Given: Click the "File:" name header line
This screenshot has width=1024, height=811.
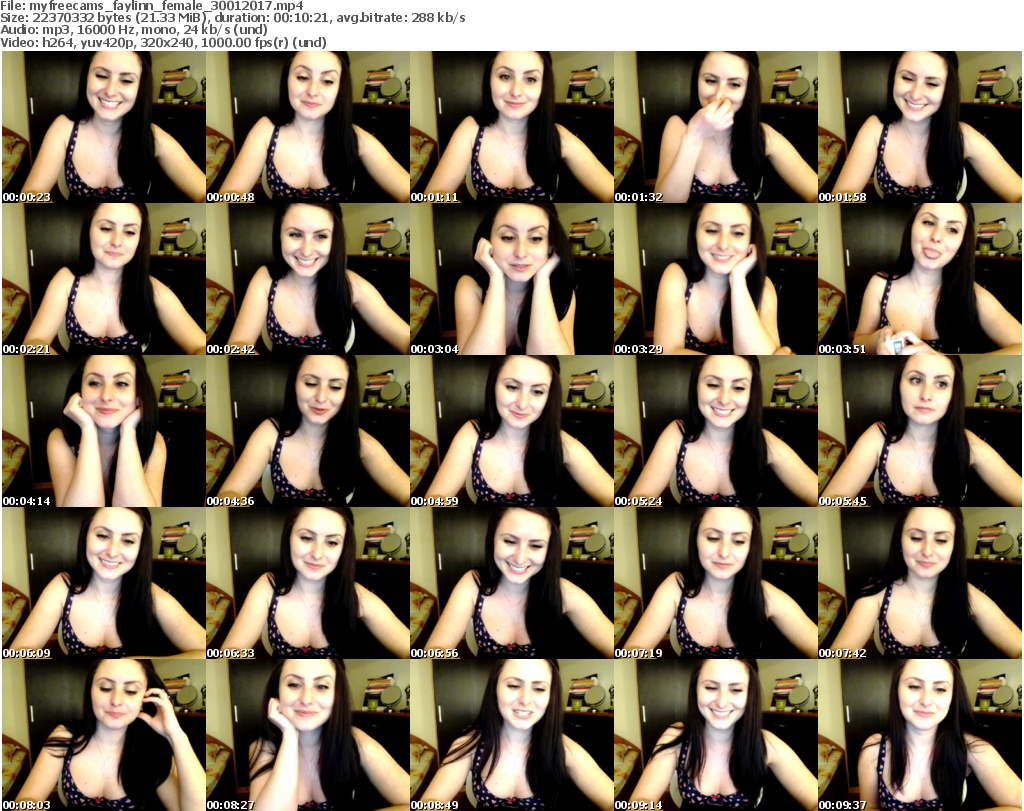Looking at the screenshot, I should point(152,6).
